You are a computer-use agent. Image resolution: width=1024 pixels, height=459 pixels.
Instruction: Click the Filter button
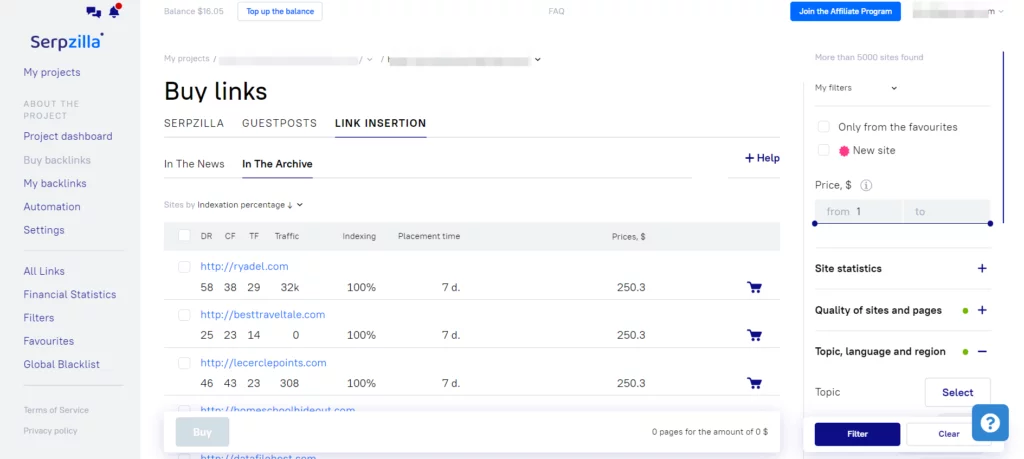[x=857, y=434]
